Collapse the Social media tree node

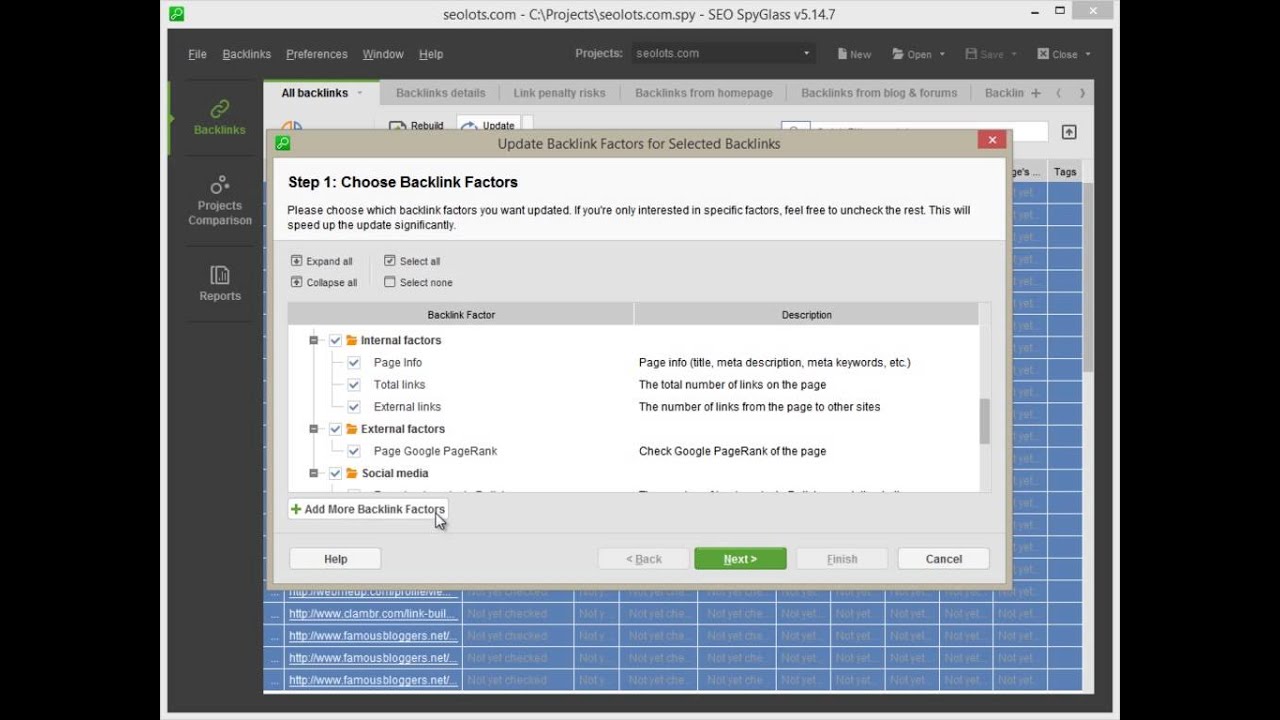point(313,473)
